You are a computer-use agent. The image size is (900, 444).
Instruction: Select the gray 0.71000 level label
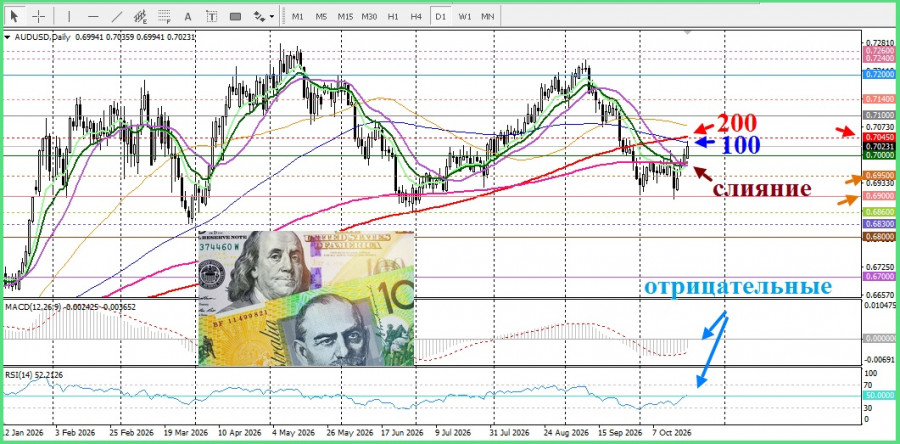pos(879,115)
